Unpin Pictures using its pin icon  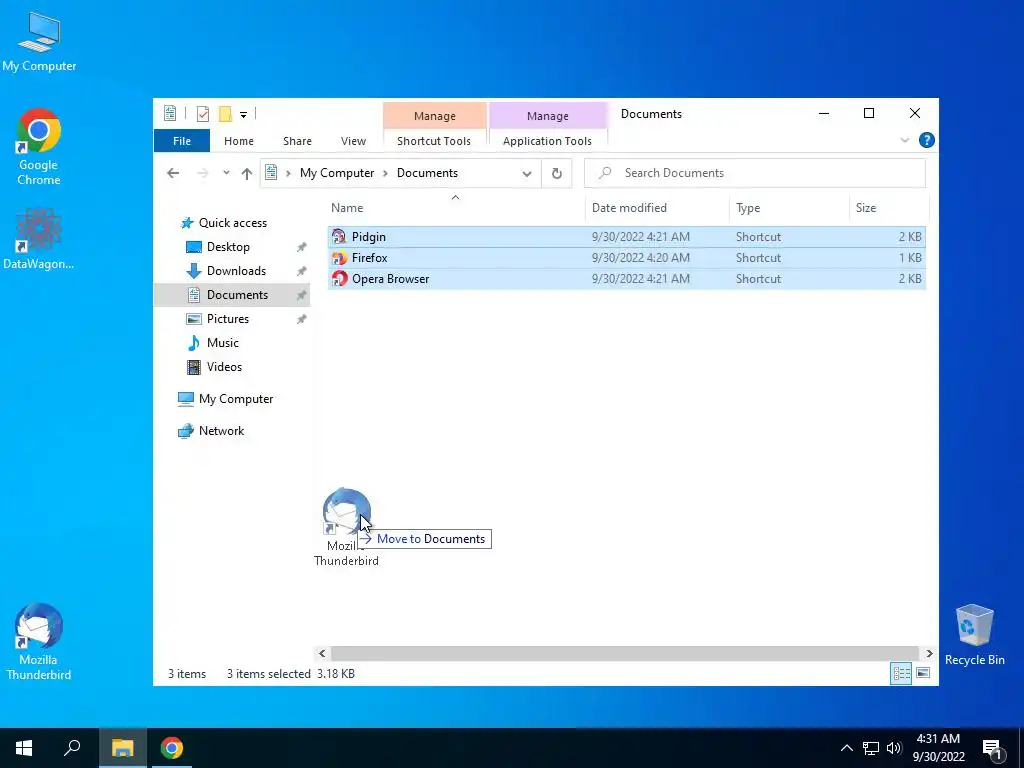(301, 319)
